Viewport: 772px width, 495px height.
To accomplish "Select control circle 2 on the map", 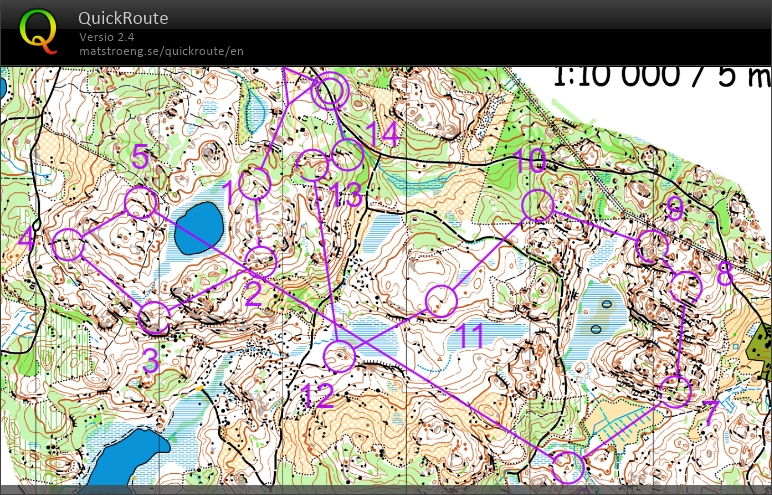I will pos(260,261).
